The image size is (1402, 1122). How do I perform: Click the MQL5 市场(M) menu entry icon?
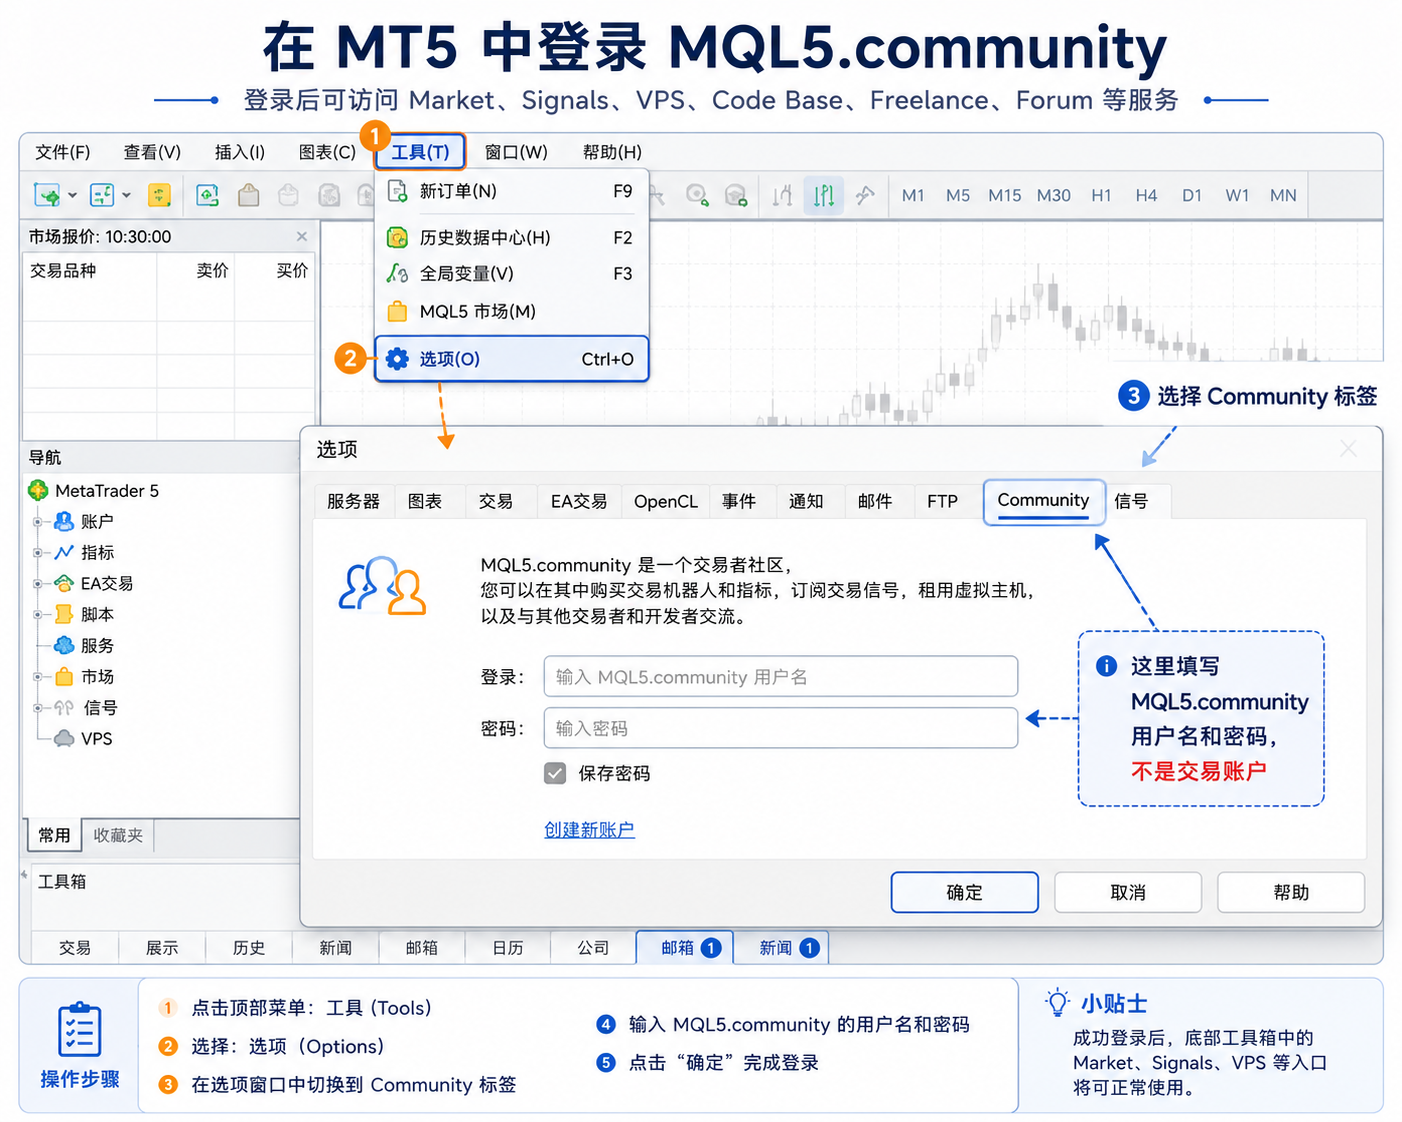[x=397, y=311]
